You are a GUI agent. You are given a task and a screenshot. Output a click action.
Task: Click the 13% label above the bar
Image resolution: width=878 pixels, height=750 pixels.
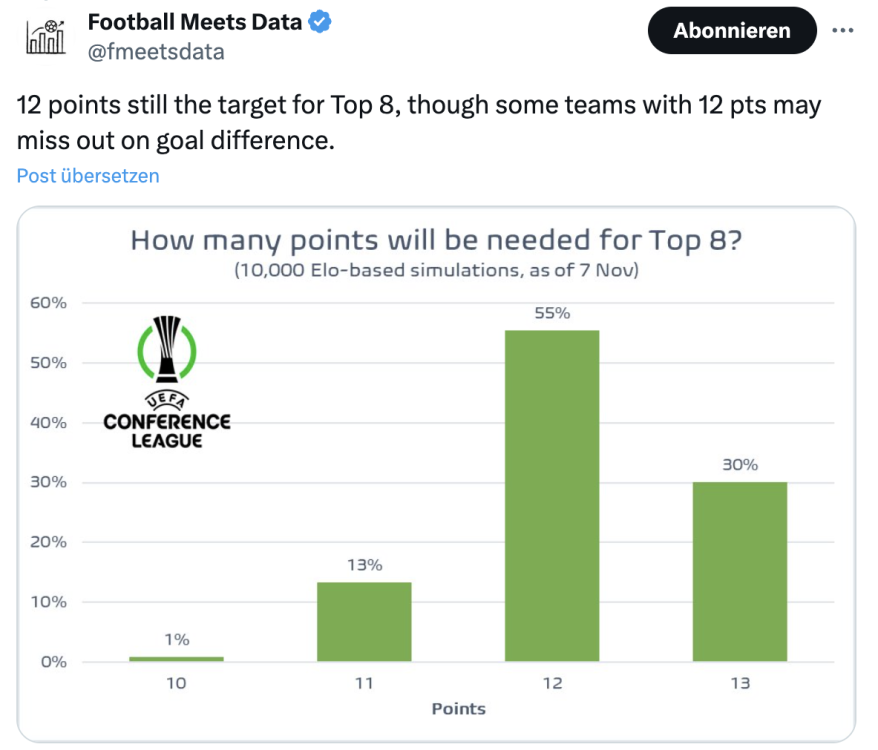click(364, 565)
